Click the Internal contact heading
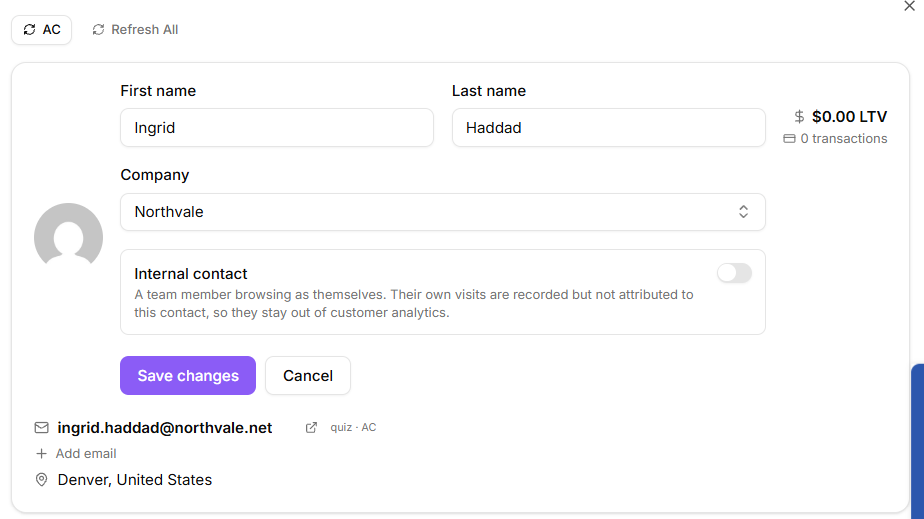The width and height of the screenshot is (924, 519). tap(190, 274)
